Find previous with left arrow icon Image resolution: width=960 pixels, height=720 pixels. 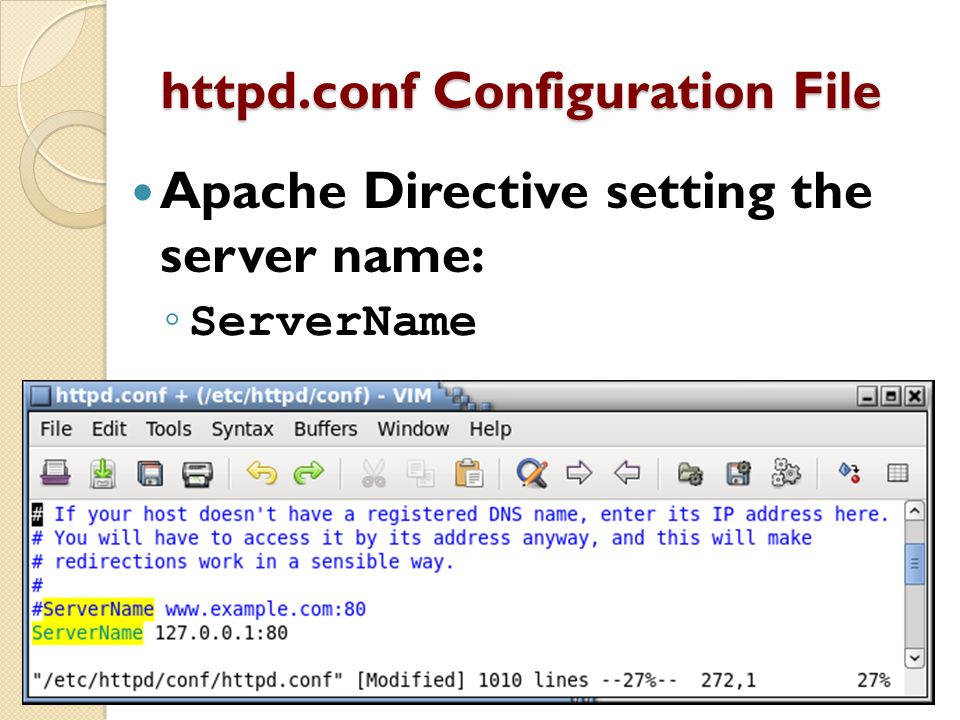pos(627,473)
